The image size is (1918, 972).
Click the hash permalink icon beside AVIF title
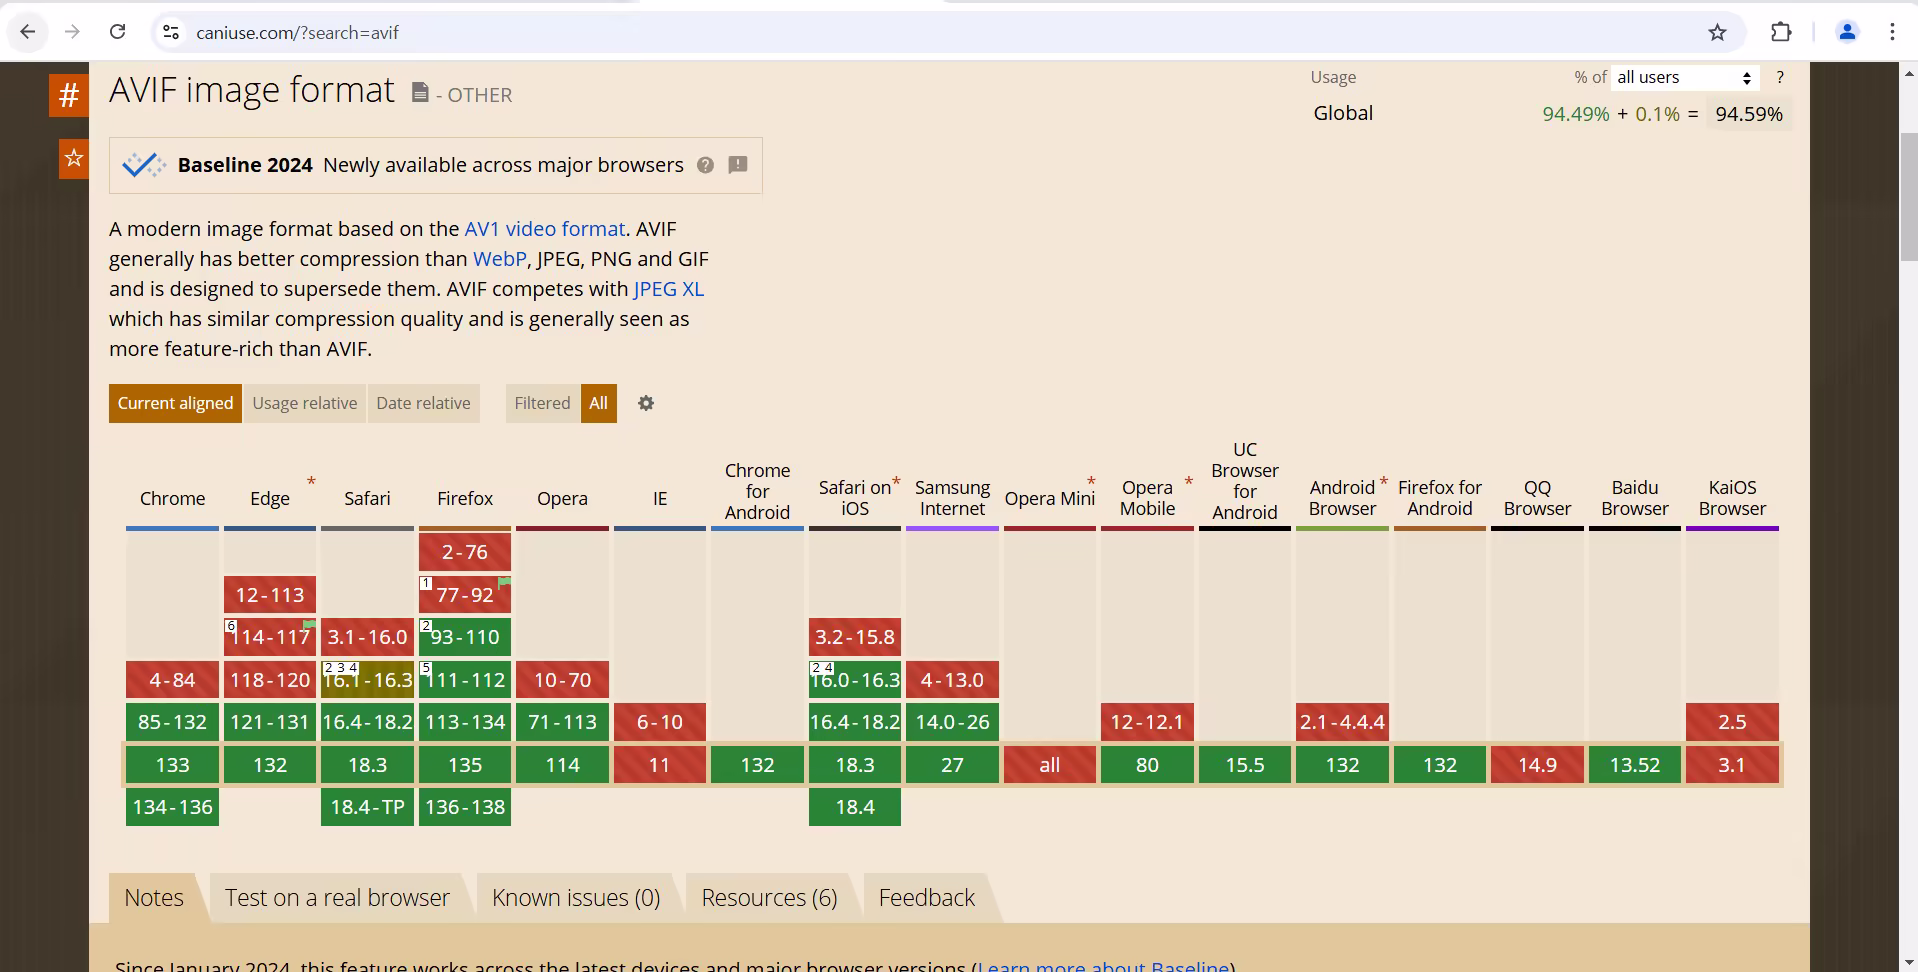pyautogui.click(x=68, y=96)
